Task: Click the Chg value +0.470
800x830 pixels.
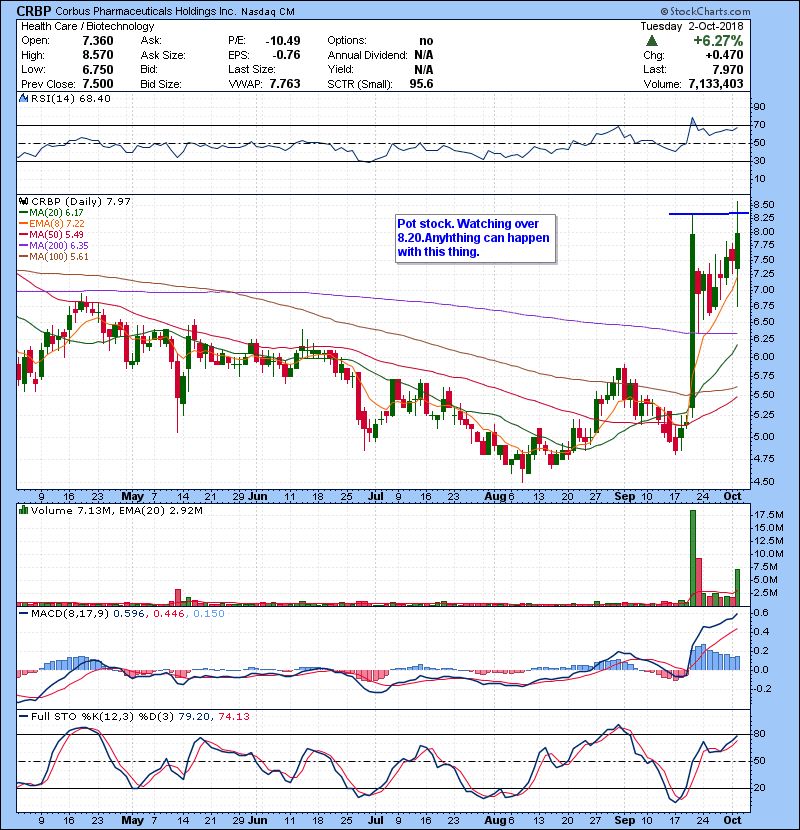Action: pos(724,55)
